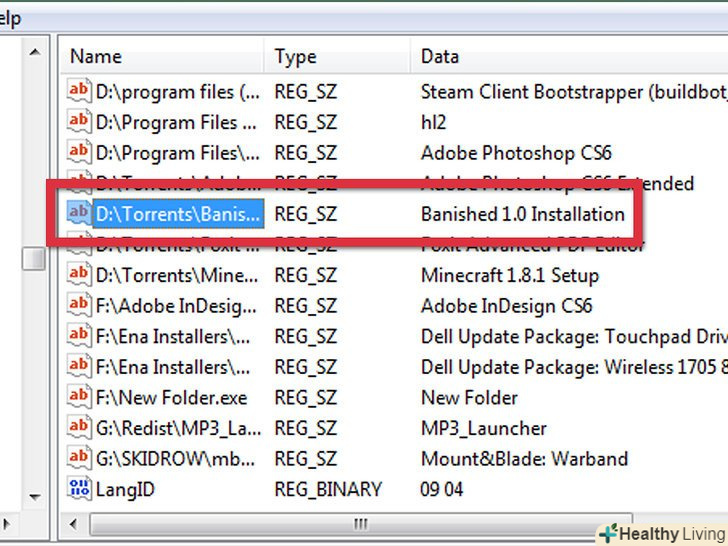Select the G:\Redist\MP3_La... entry name
Image resolution: width=728 pixels, height=546 pixels.
178,429
